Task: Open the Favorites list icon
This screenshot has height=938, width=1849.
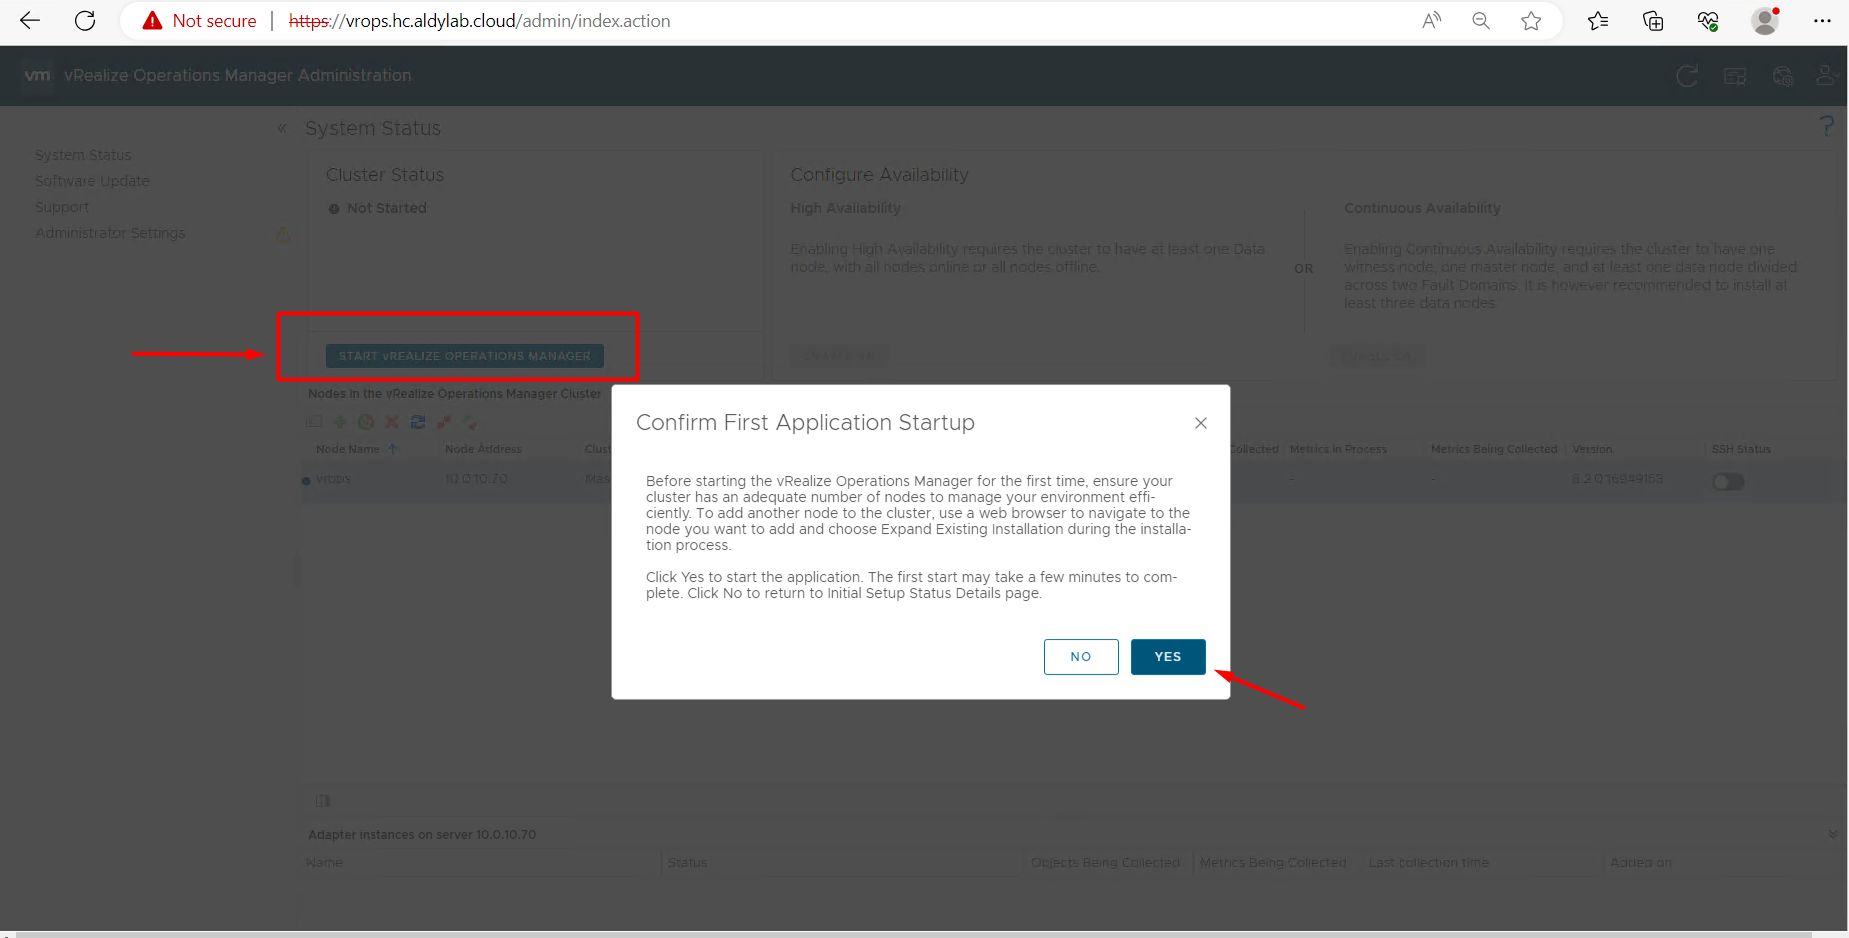Action: [x=1597, y=21]
